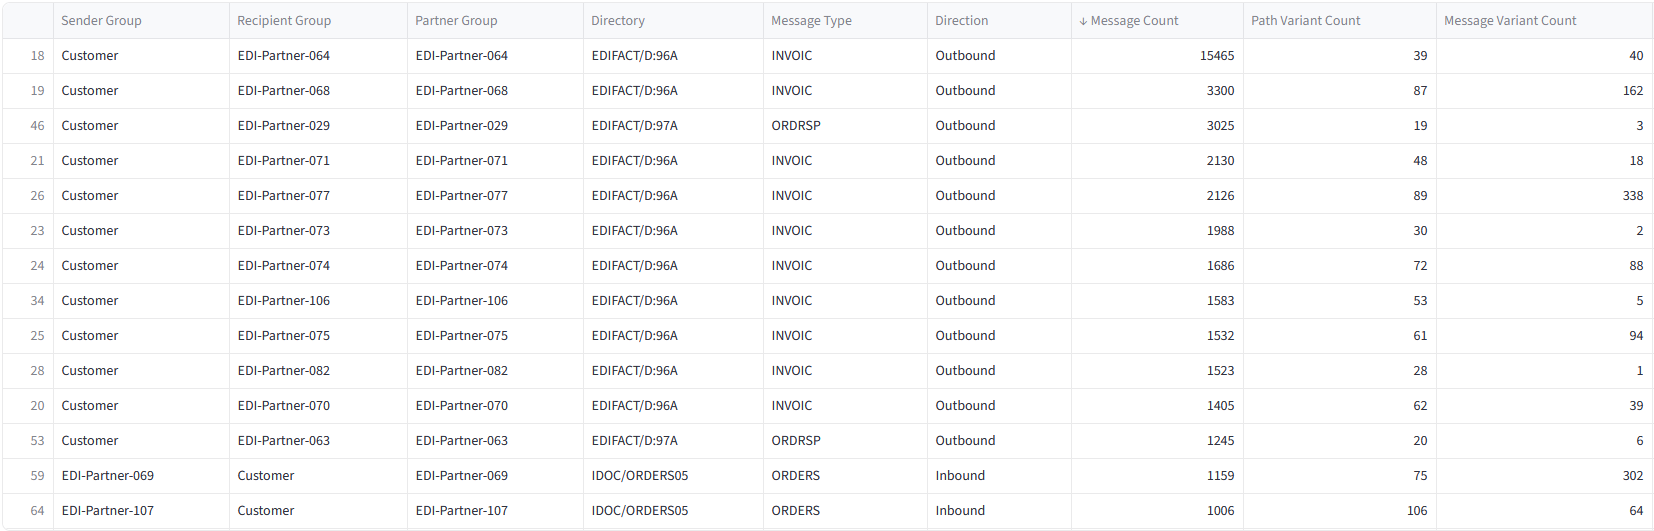Click the Directory column header
Image resolution: width=1654 pixels, height=531 pixels.
tap(618, 21)
